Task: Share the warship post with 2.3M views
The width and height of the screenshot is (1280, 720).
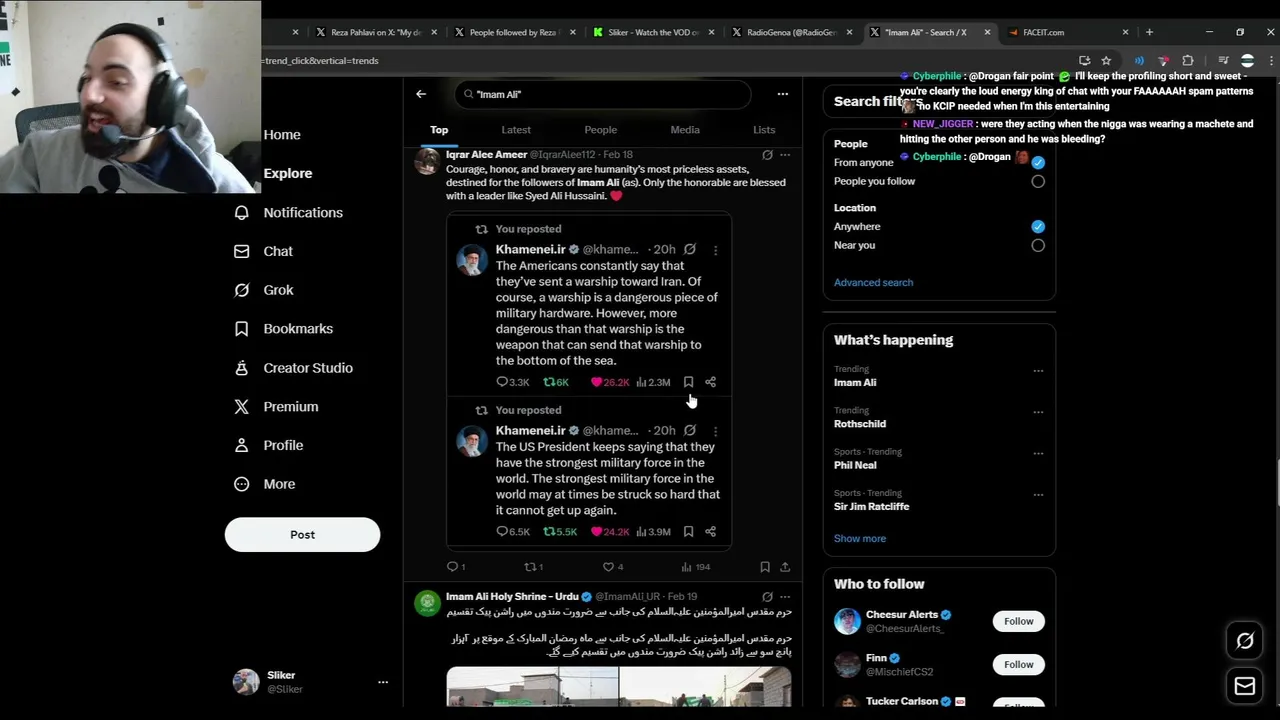Action: click(710, 382)
